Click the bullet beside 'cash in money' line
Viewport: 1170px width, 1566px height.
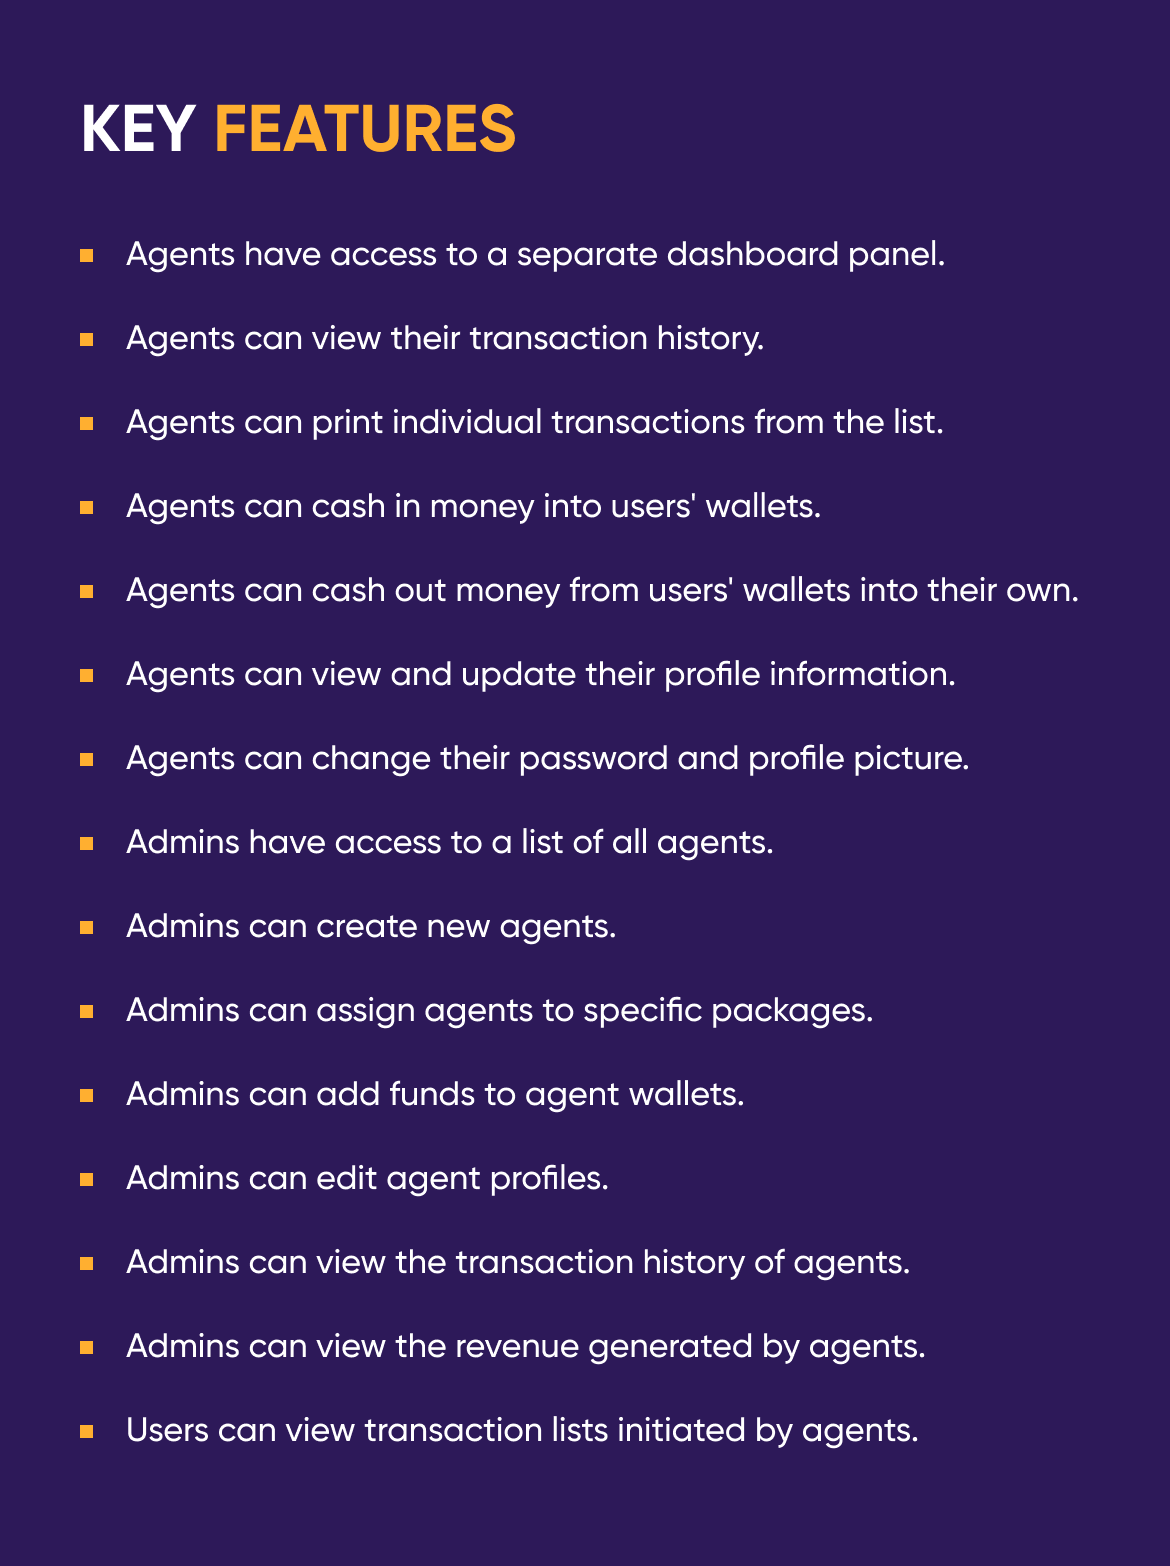pos(87,508)
